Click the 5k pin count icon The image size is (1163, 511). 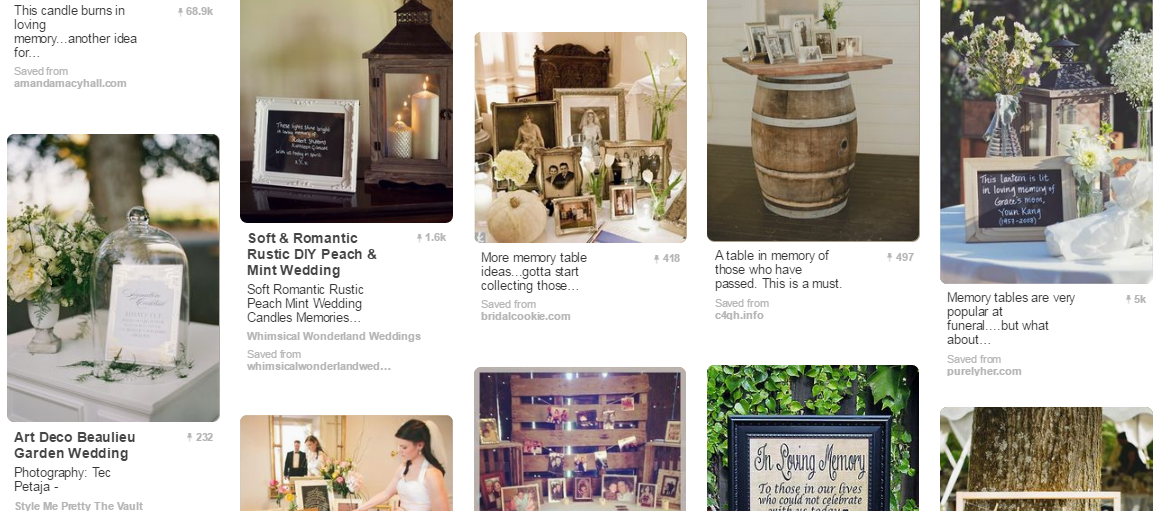click(1128, 300)
